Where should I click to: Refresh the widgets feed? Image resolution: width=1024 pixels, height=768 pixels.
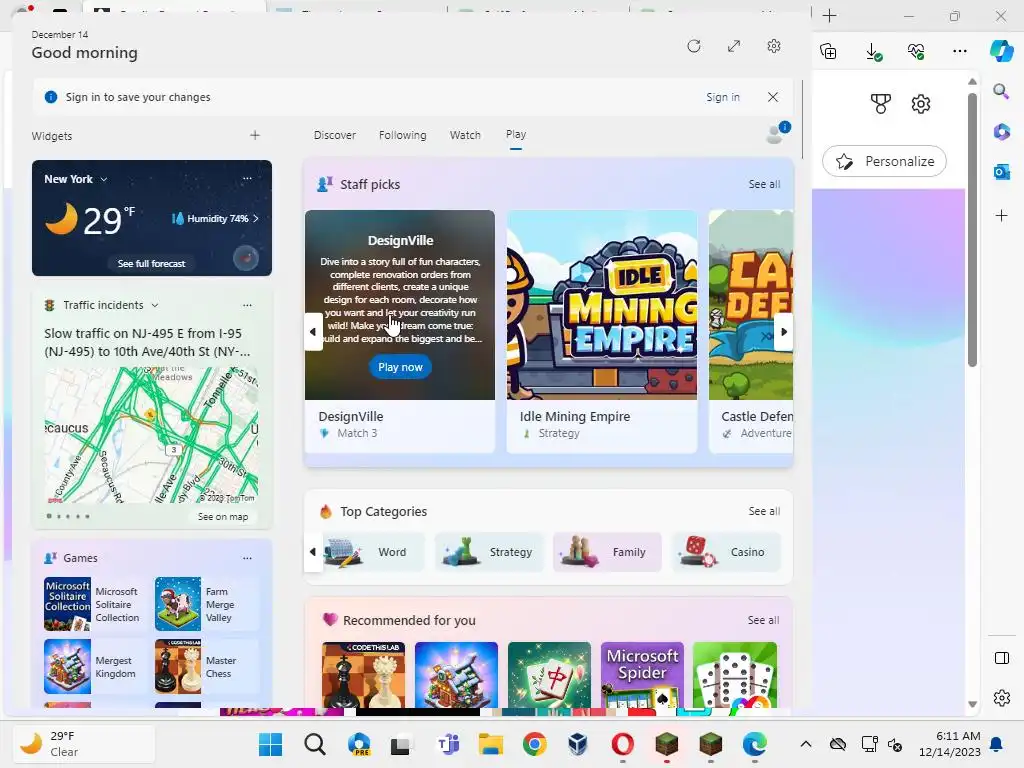click(x=694, y=46)
